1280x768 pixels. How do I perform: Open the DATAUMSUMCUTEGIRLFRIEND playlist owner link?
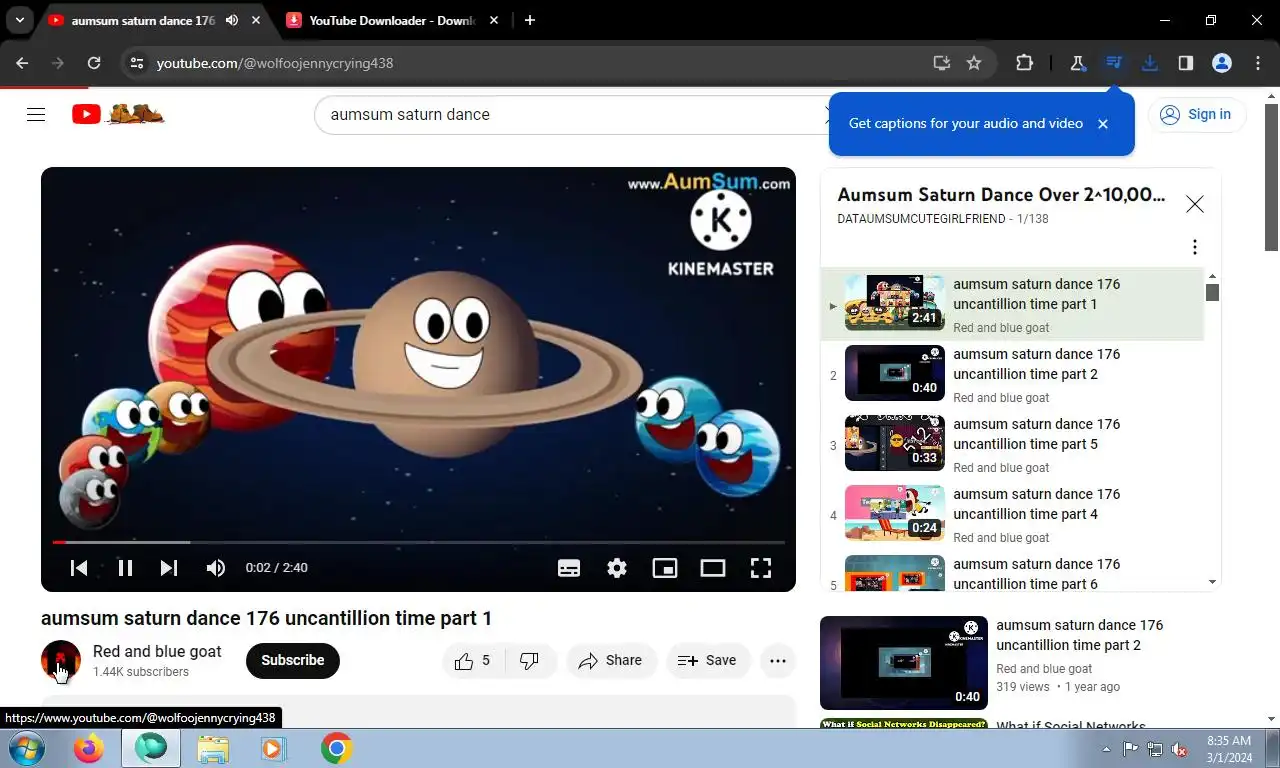pos(921,218)
